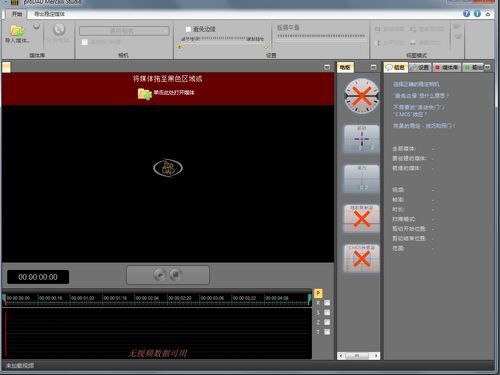The image size is (500, 375).
Task: Click the ribbon collapse arrow icon
Action: point(488,14)
